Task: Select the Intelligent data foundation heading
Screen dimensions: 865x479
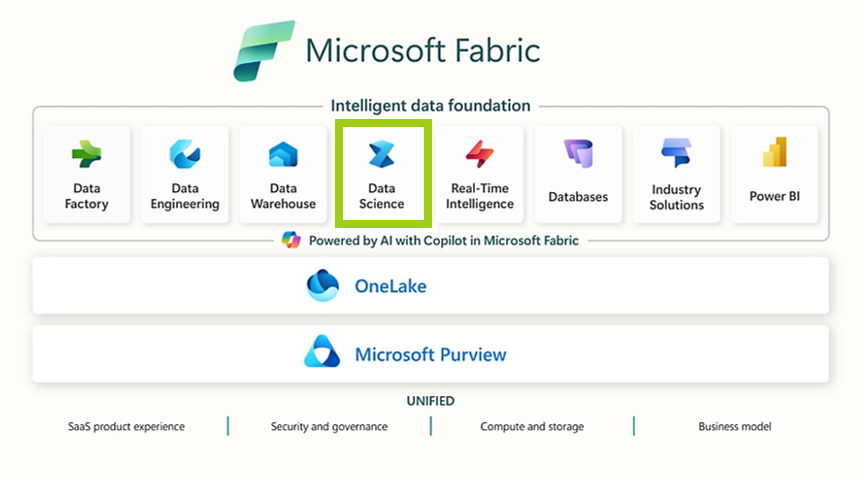Action: [x=431, y=106]
